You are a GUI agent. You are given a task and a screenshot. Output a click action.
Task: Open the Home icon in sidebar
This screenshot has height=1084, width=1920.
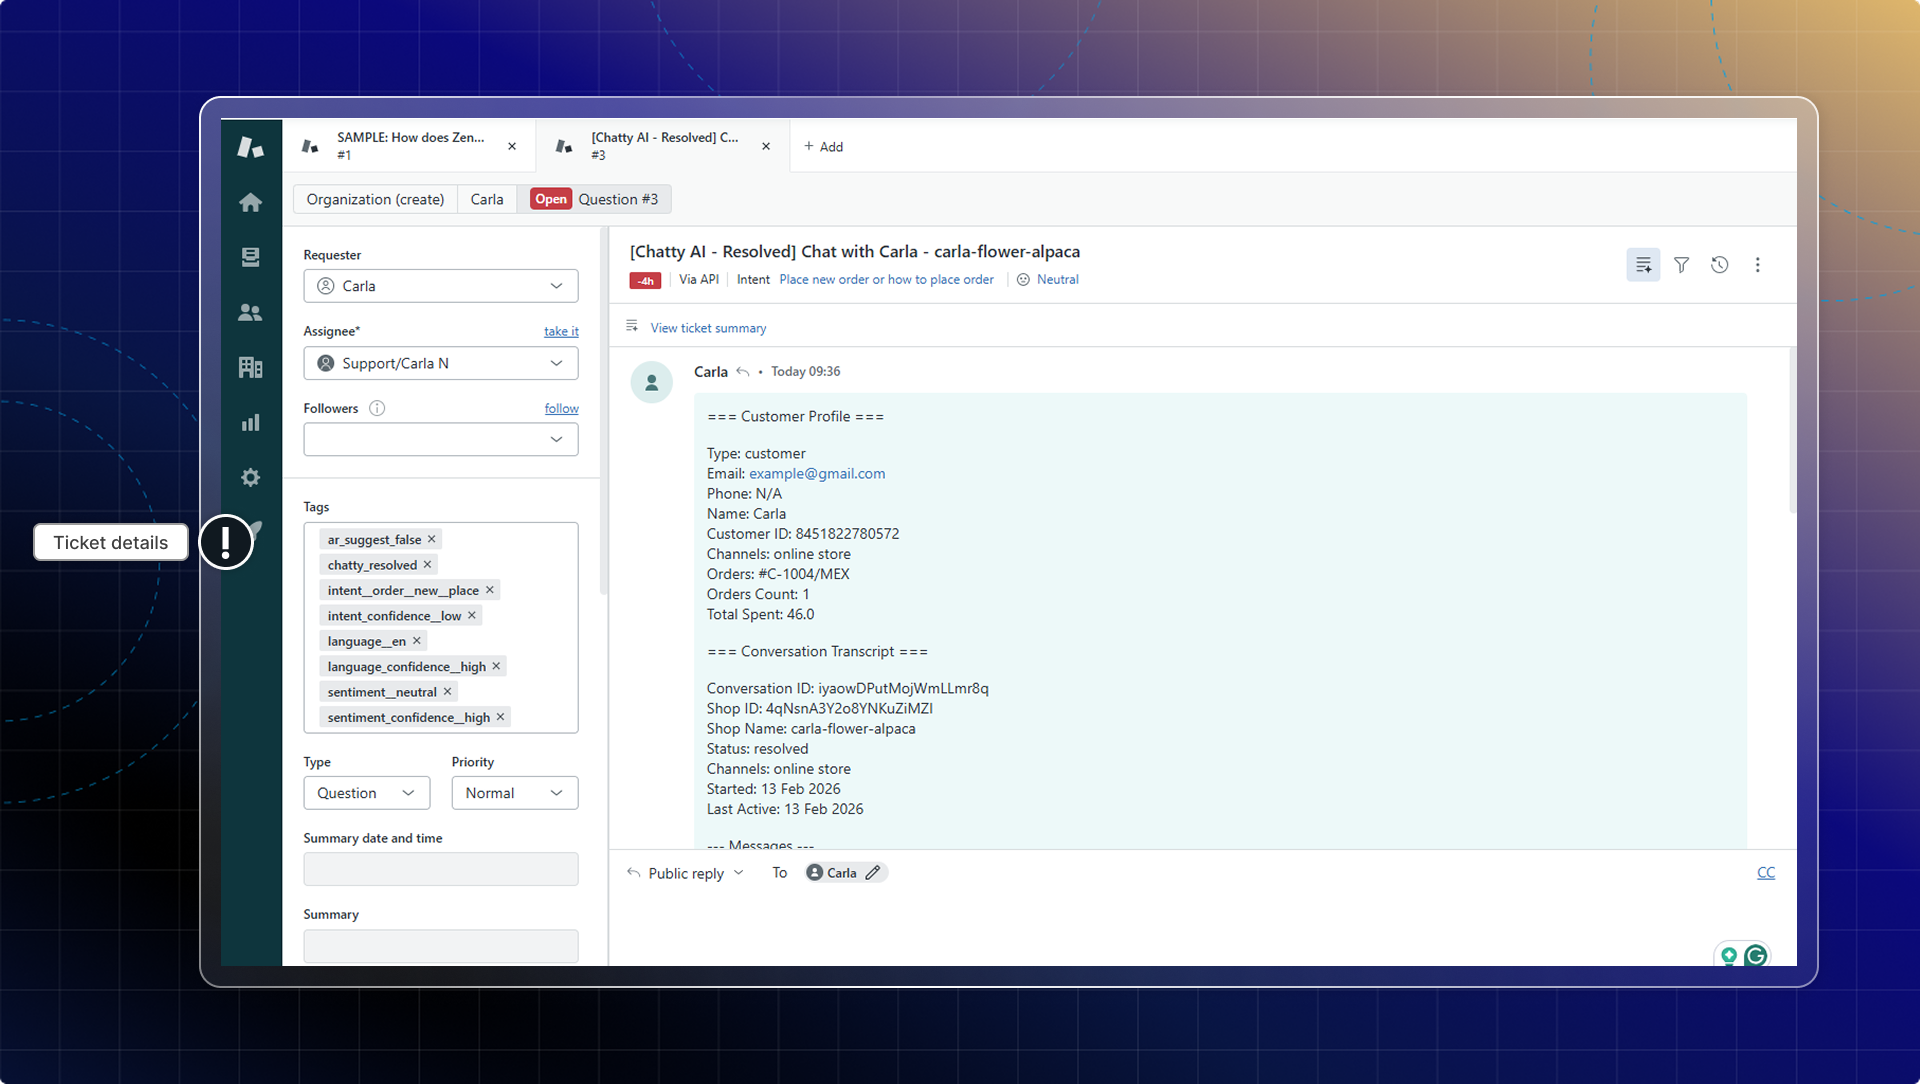pyautogui.click(x=250, y=203)
